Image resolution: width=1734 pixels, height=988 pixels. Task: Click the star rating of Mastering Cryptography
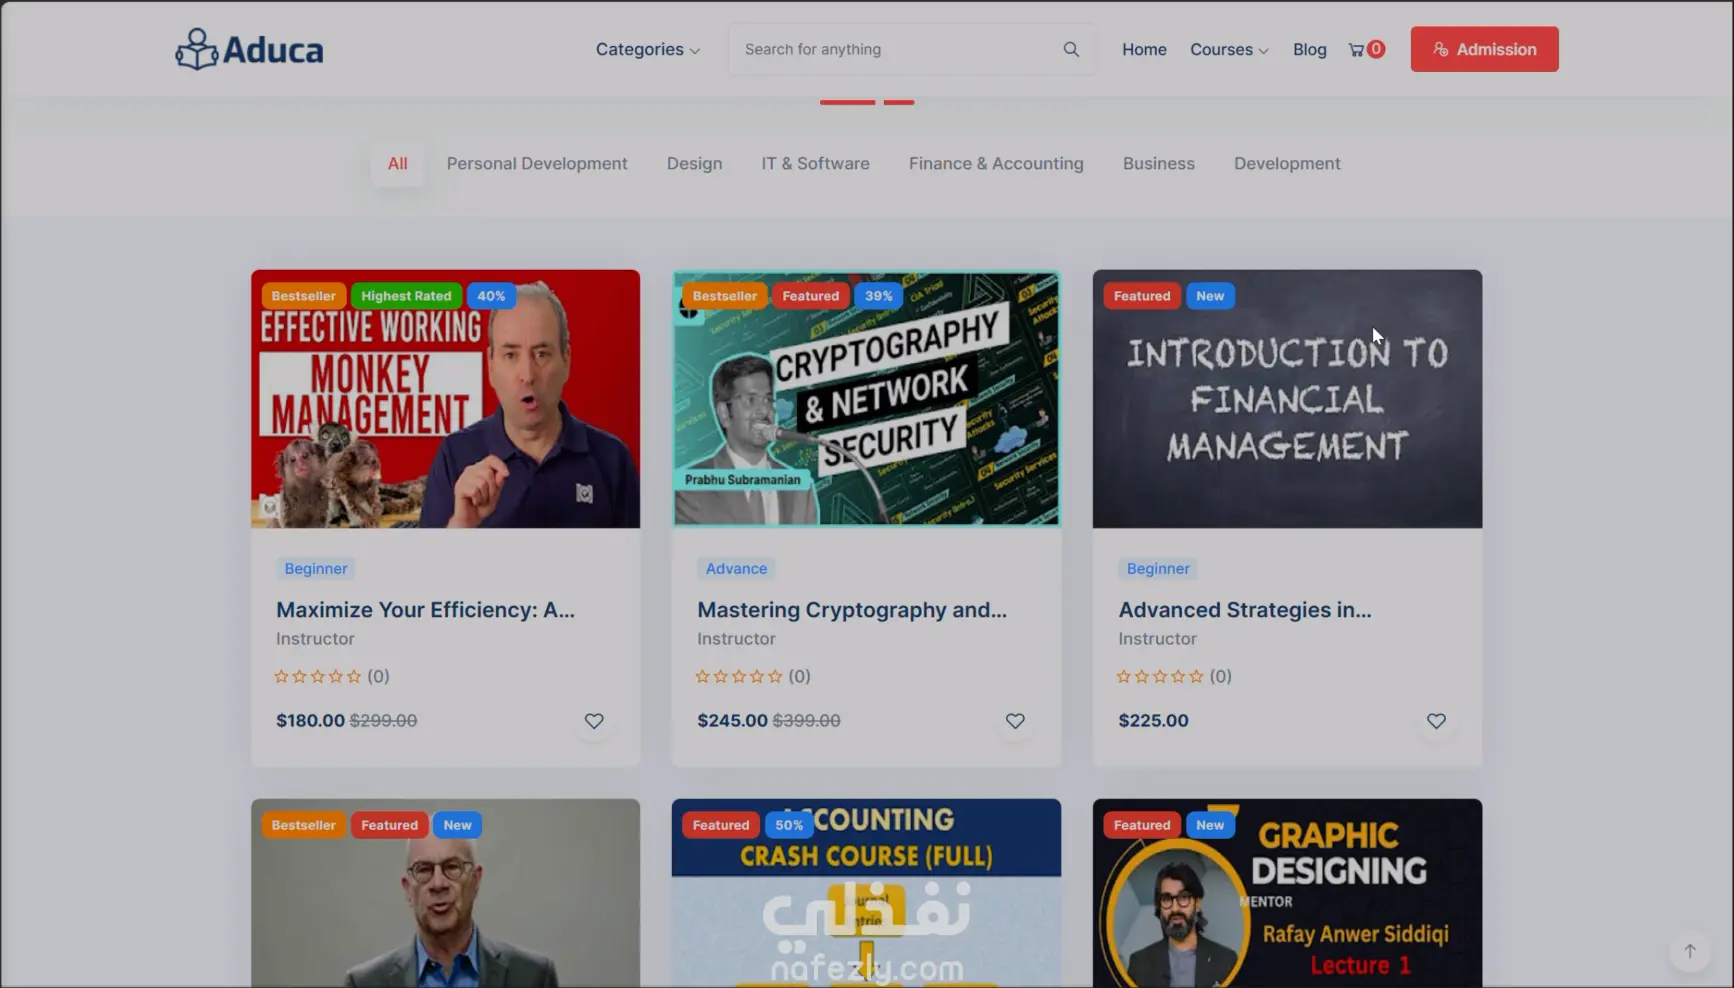[739, 677]
